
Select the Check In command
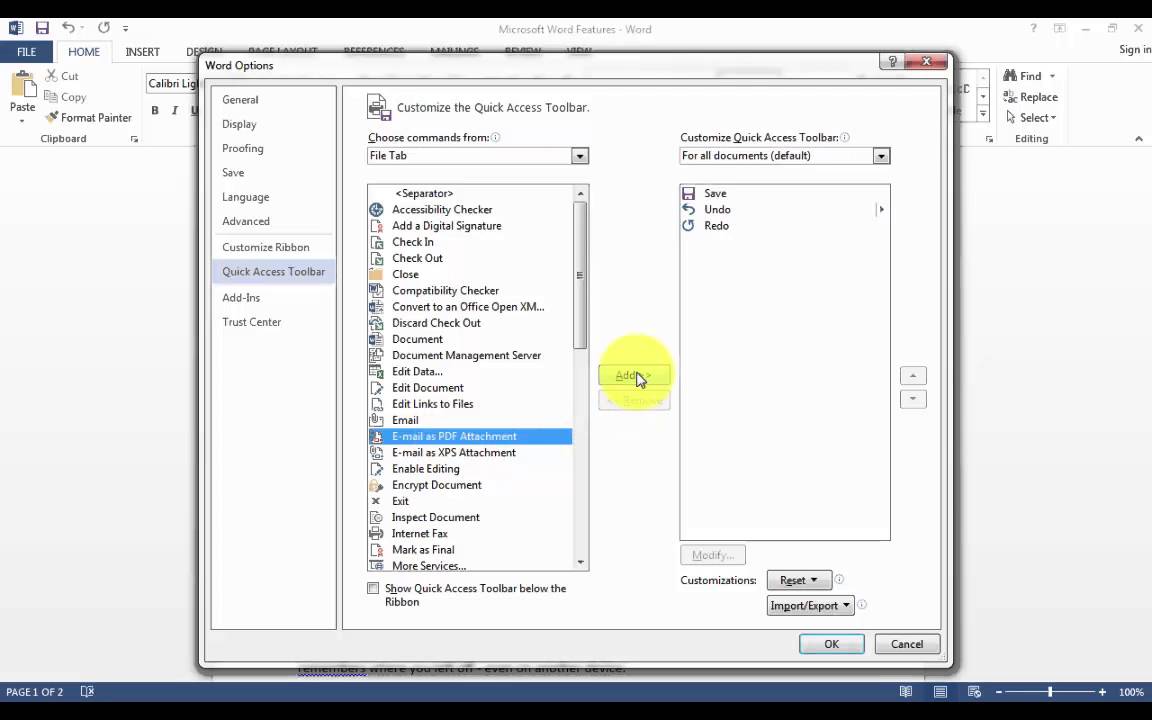470,242
